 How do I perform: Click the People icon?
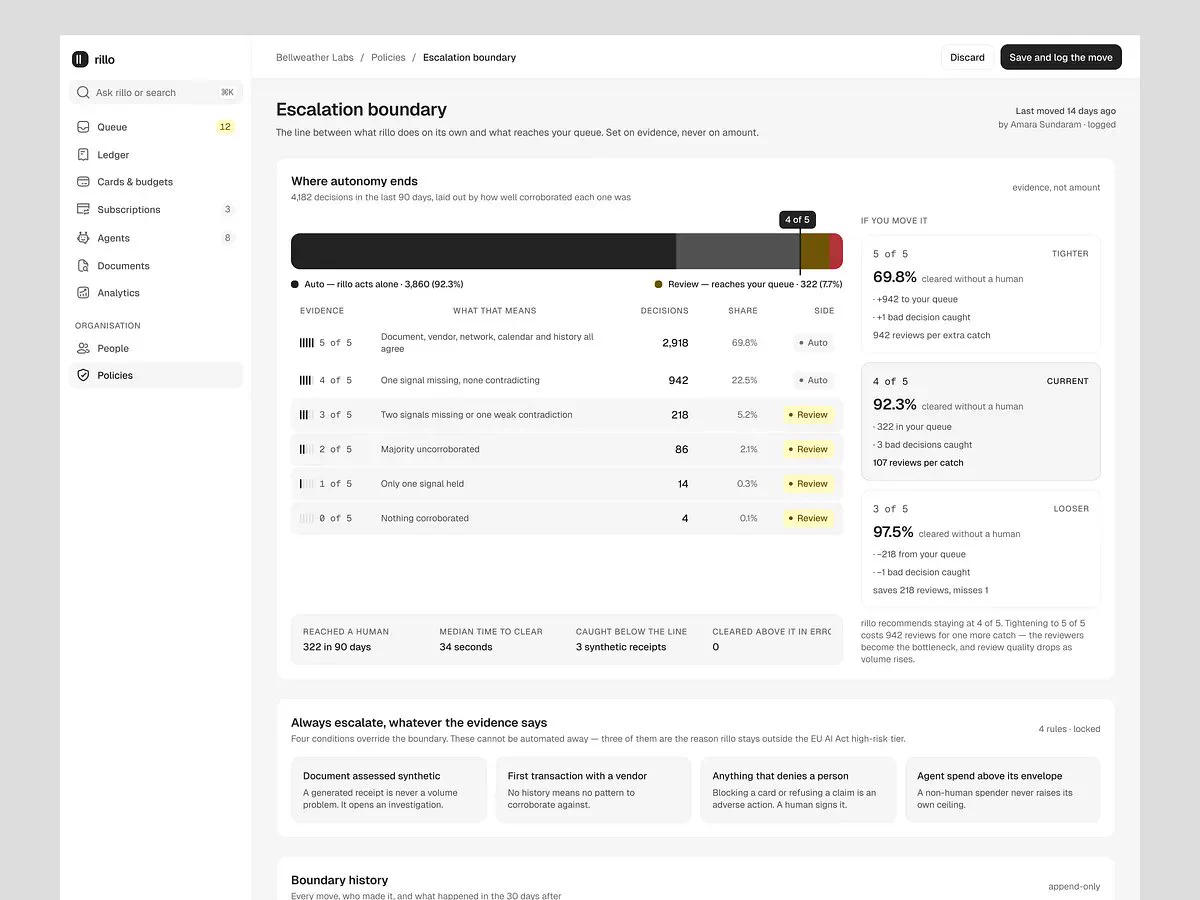click(x=83, y=348)
